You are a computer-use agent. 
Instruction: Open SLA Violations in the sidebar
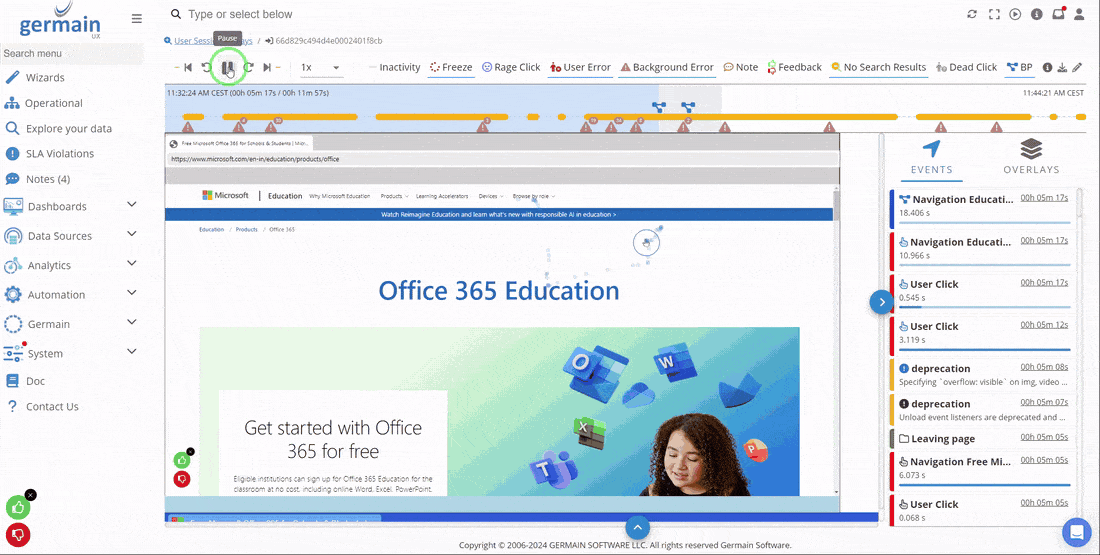pos(60,154)
